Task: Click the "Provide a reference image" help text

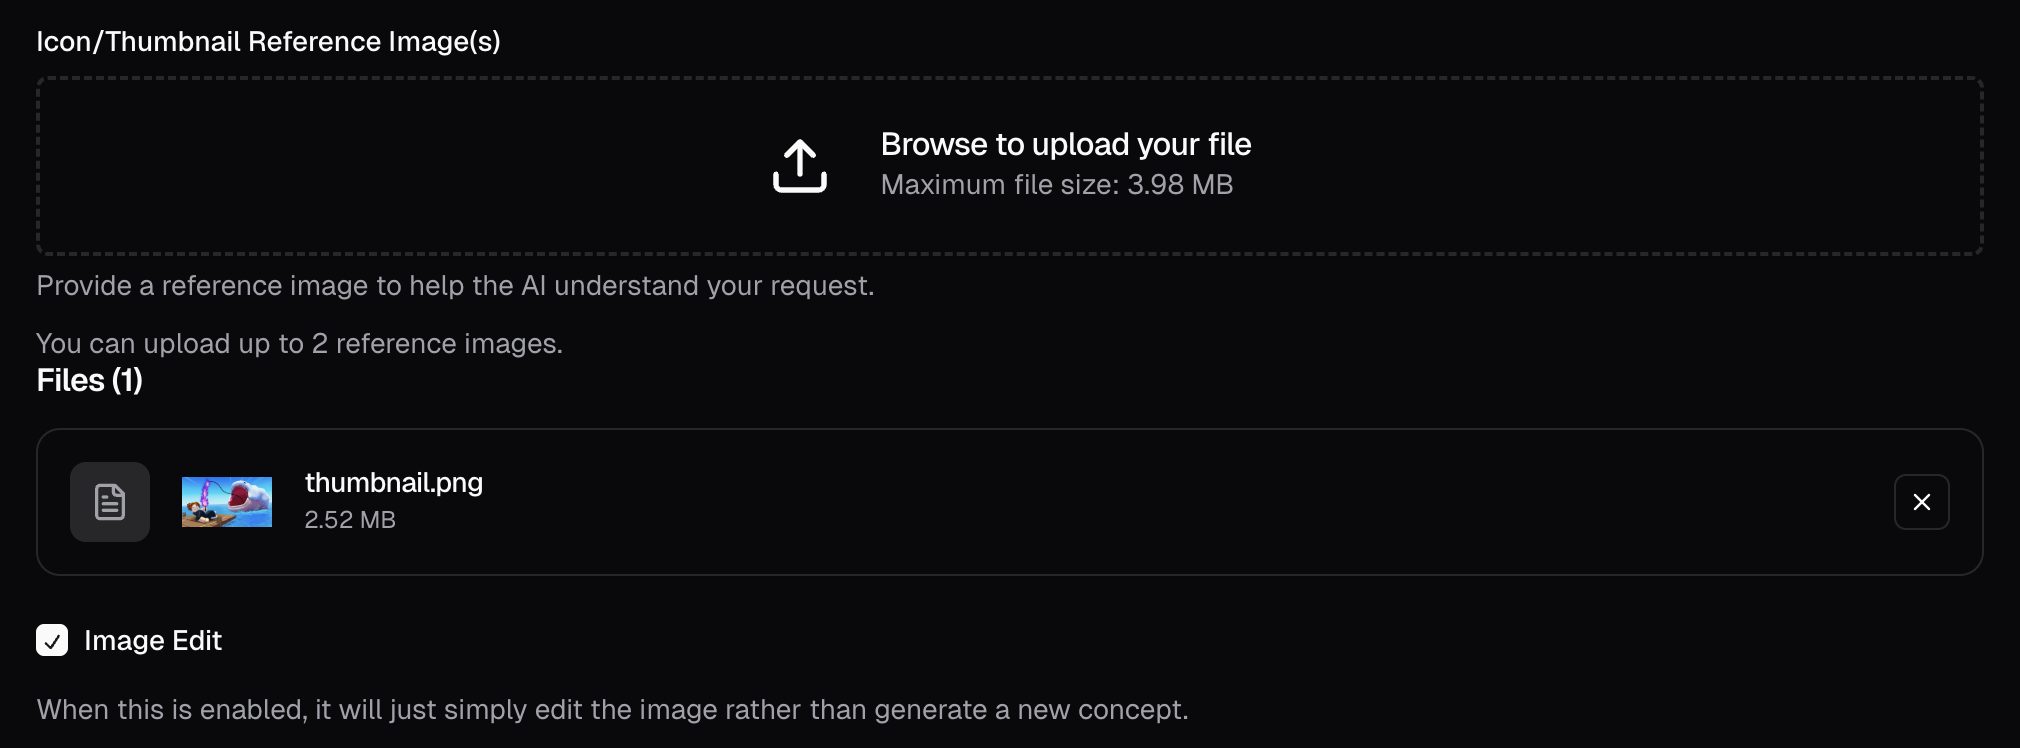Action: coord(455,286)
